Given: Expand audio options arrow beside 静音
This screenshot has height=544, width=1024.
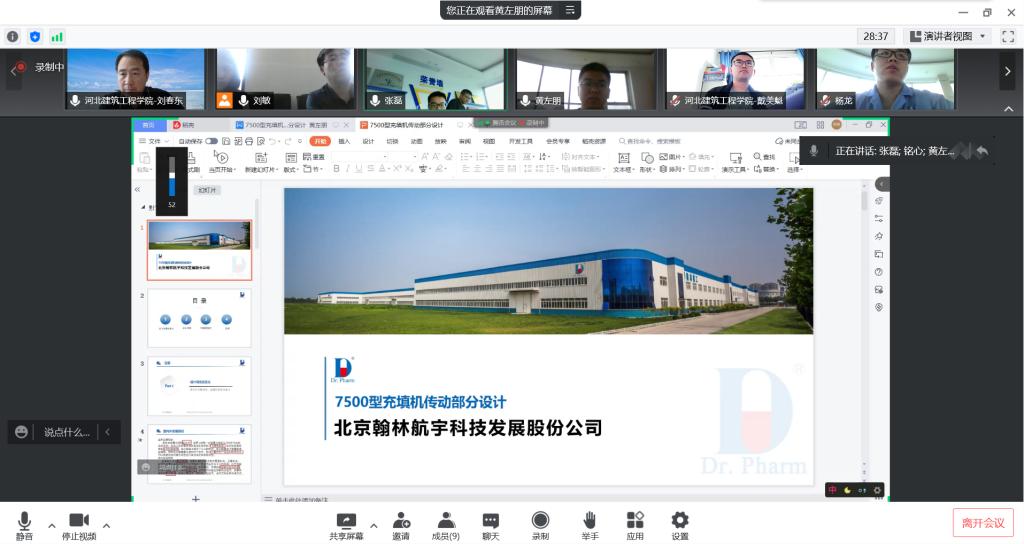Looking at the screenshot, I should pos(52,525).
